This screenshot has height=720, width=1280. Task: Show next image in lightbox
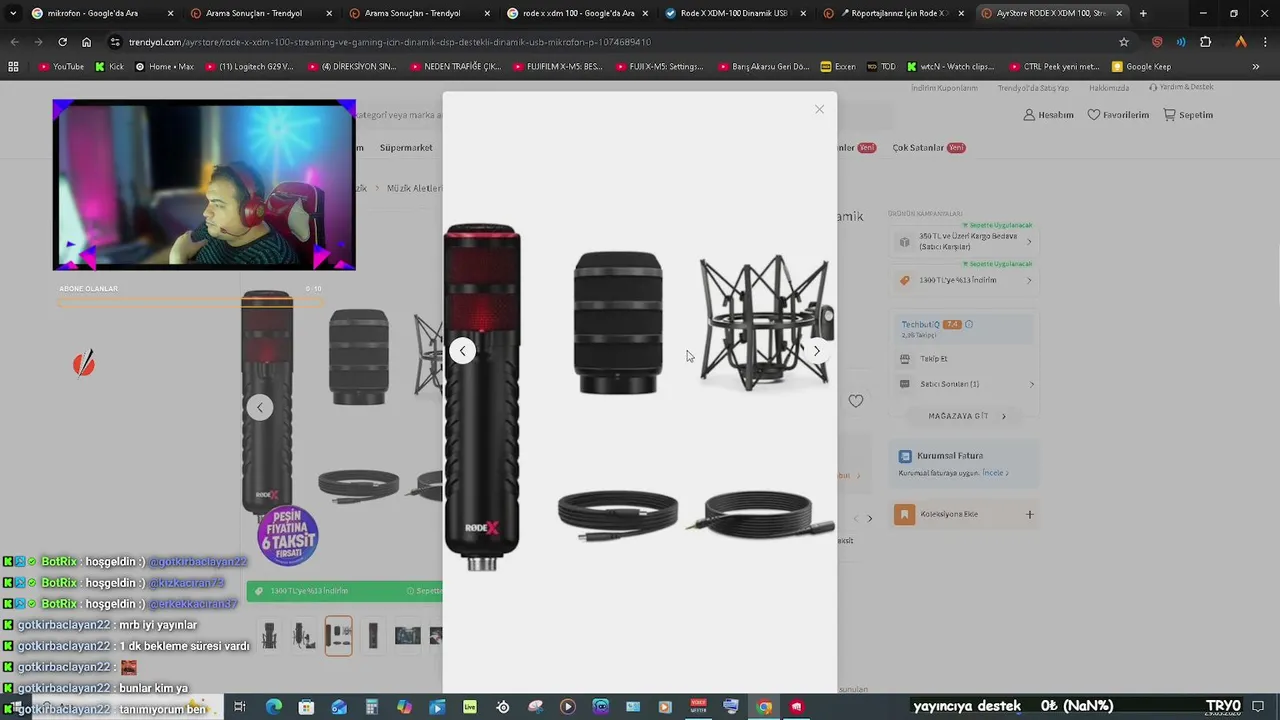pyautogui.click(x=816, y=351)
